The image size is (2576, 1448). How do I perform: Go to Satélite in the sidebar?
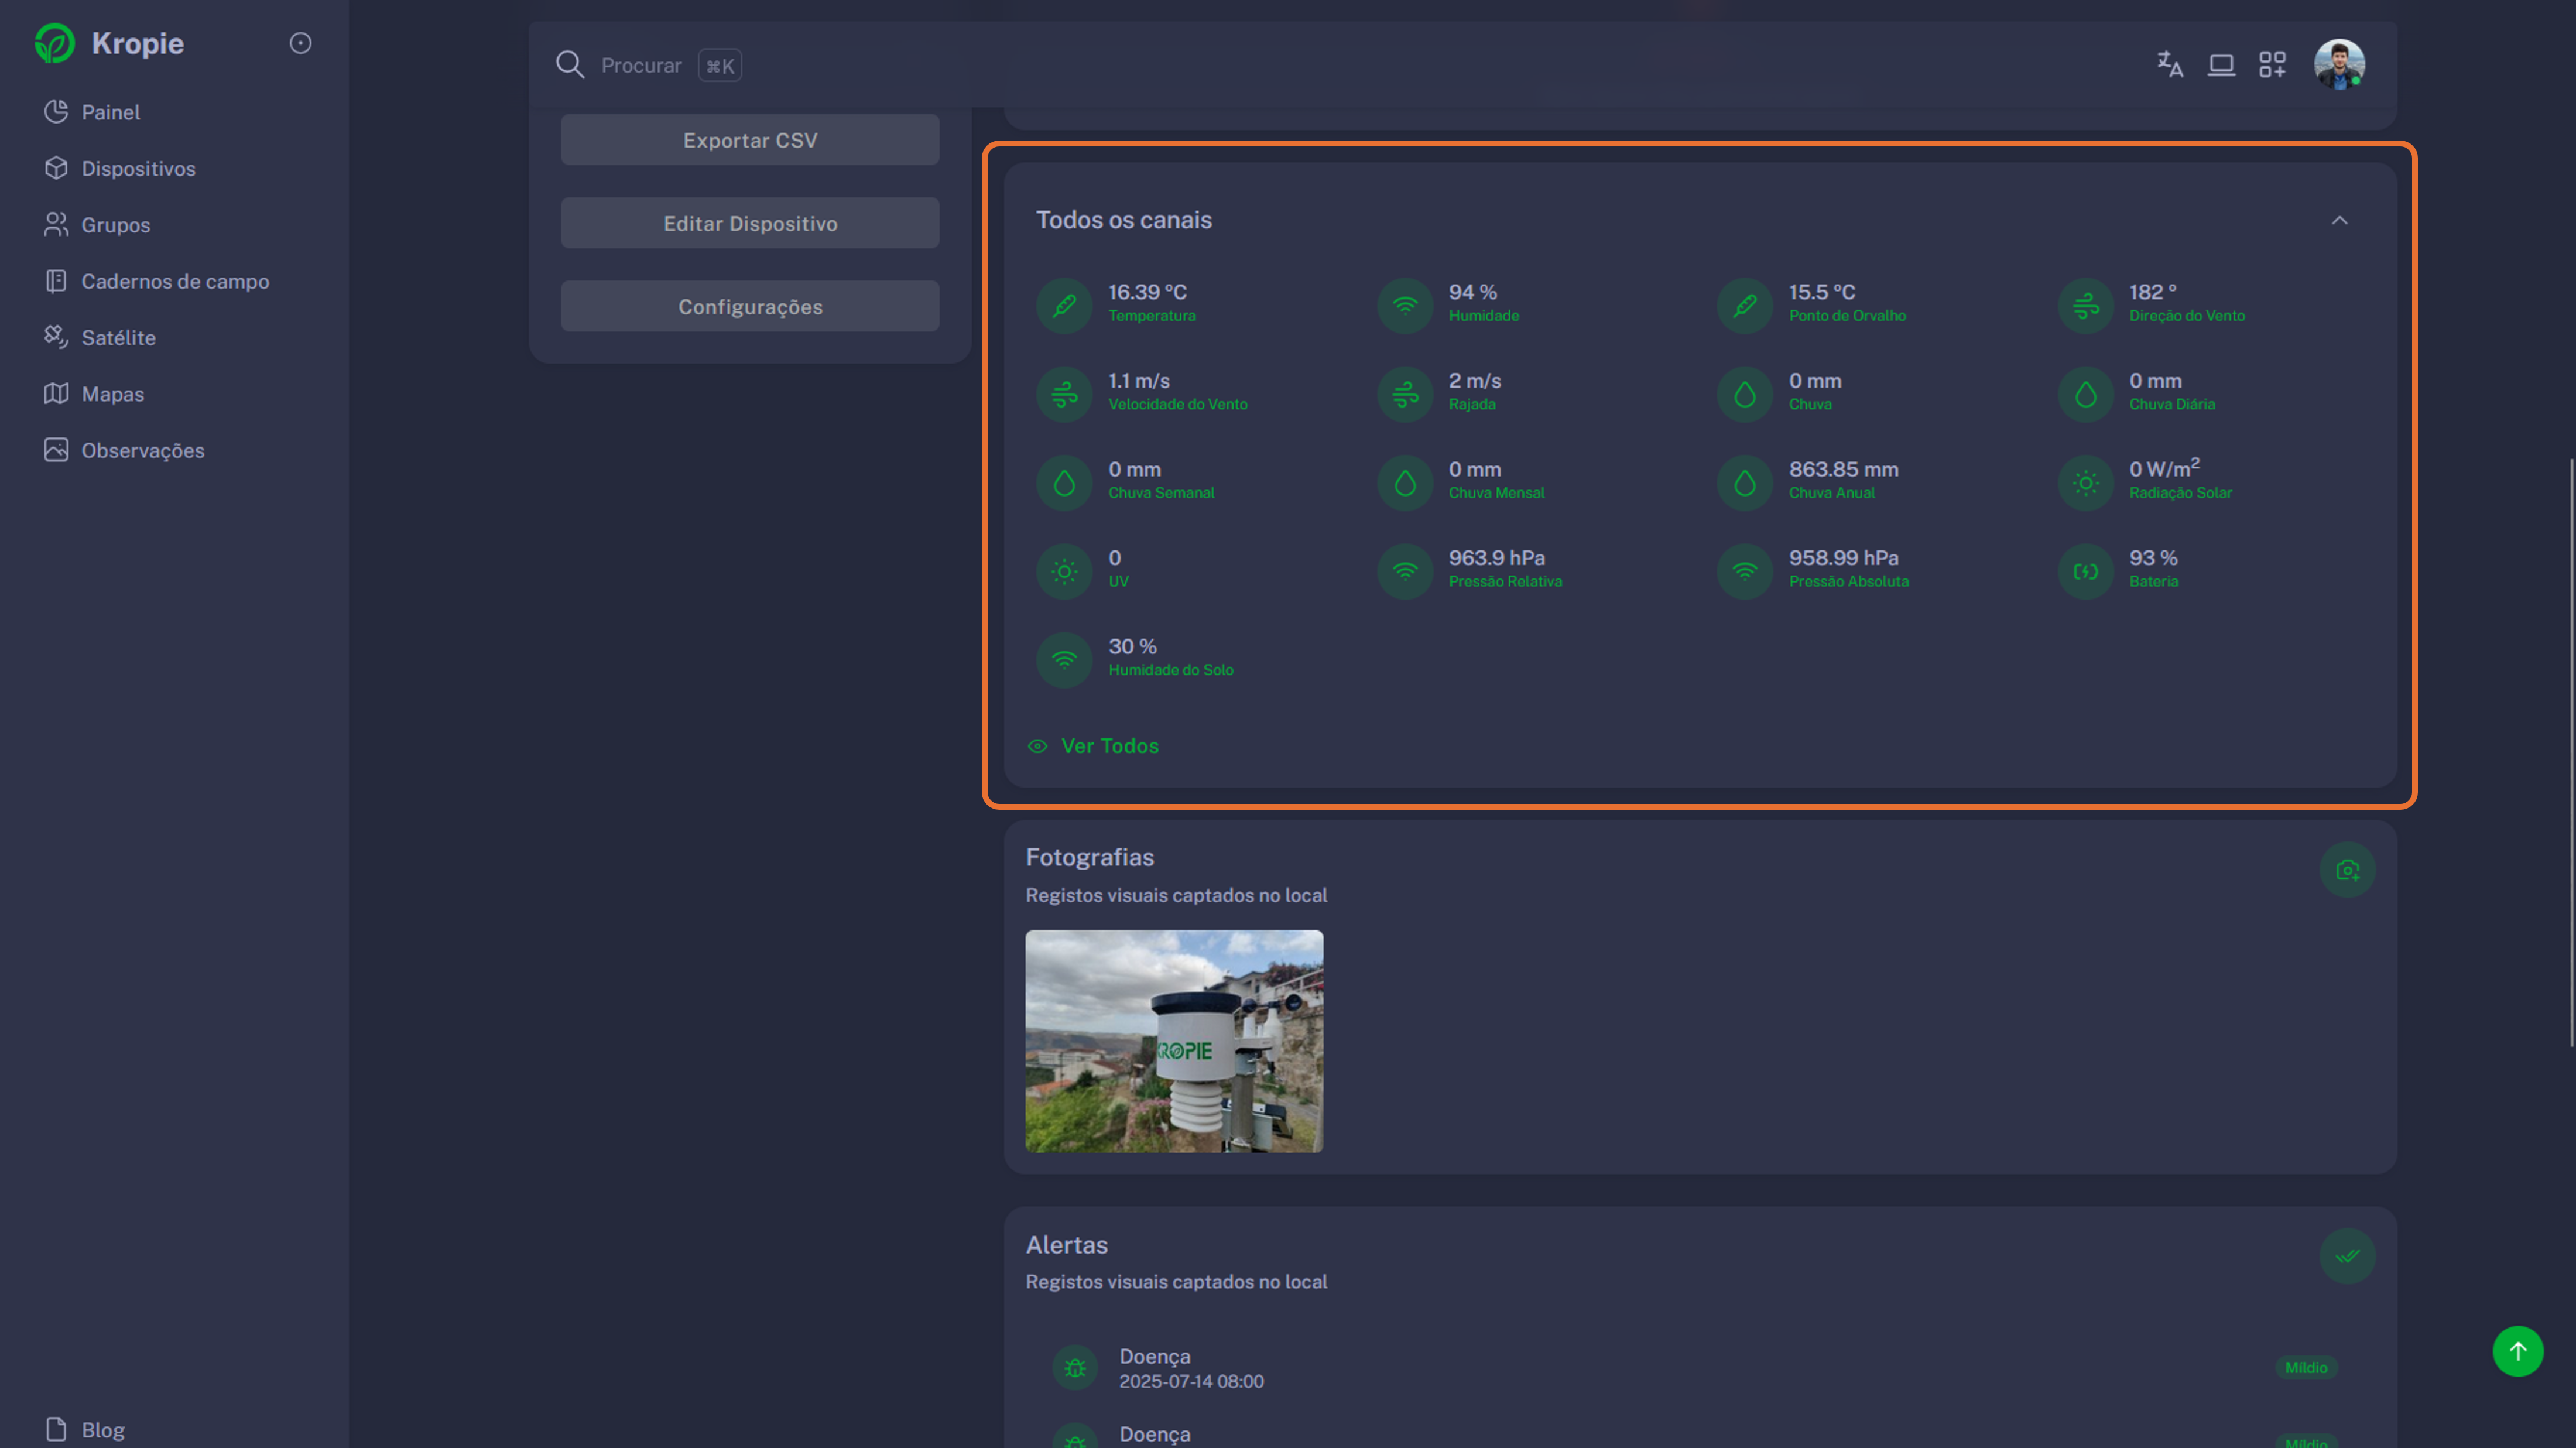[x=118, y=337]
